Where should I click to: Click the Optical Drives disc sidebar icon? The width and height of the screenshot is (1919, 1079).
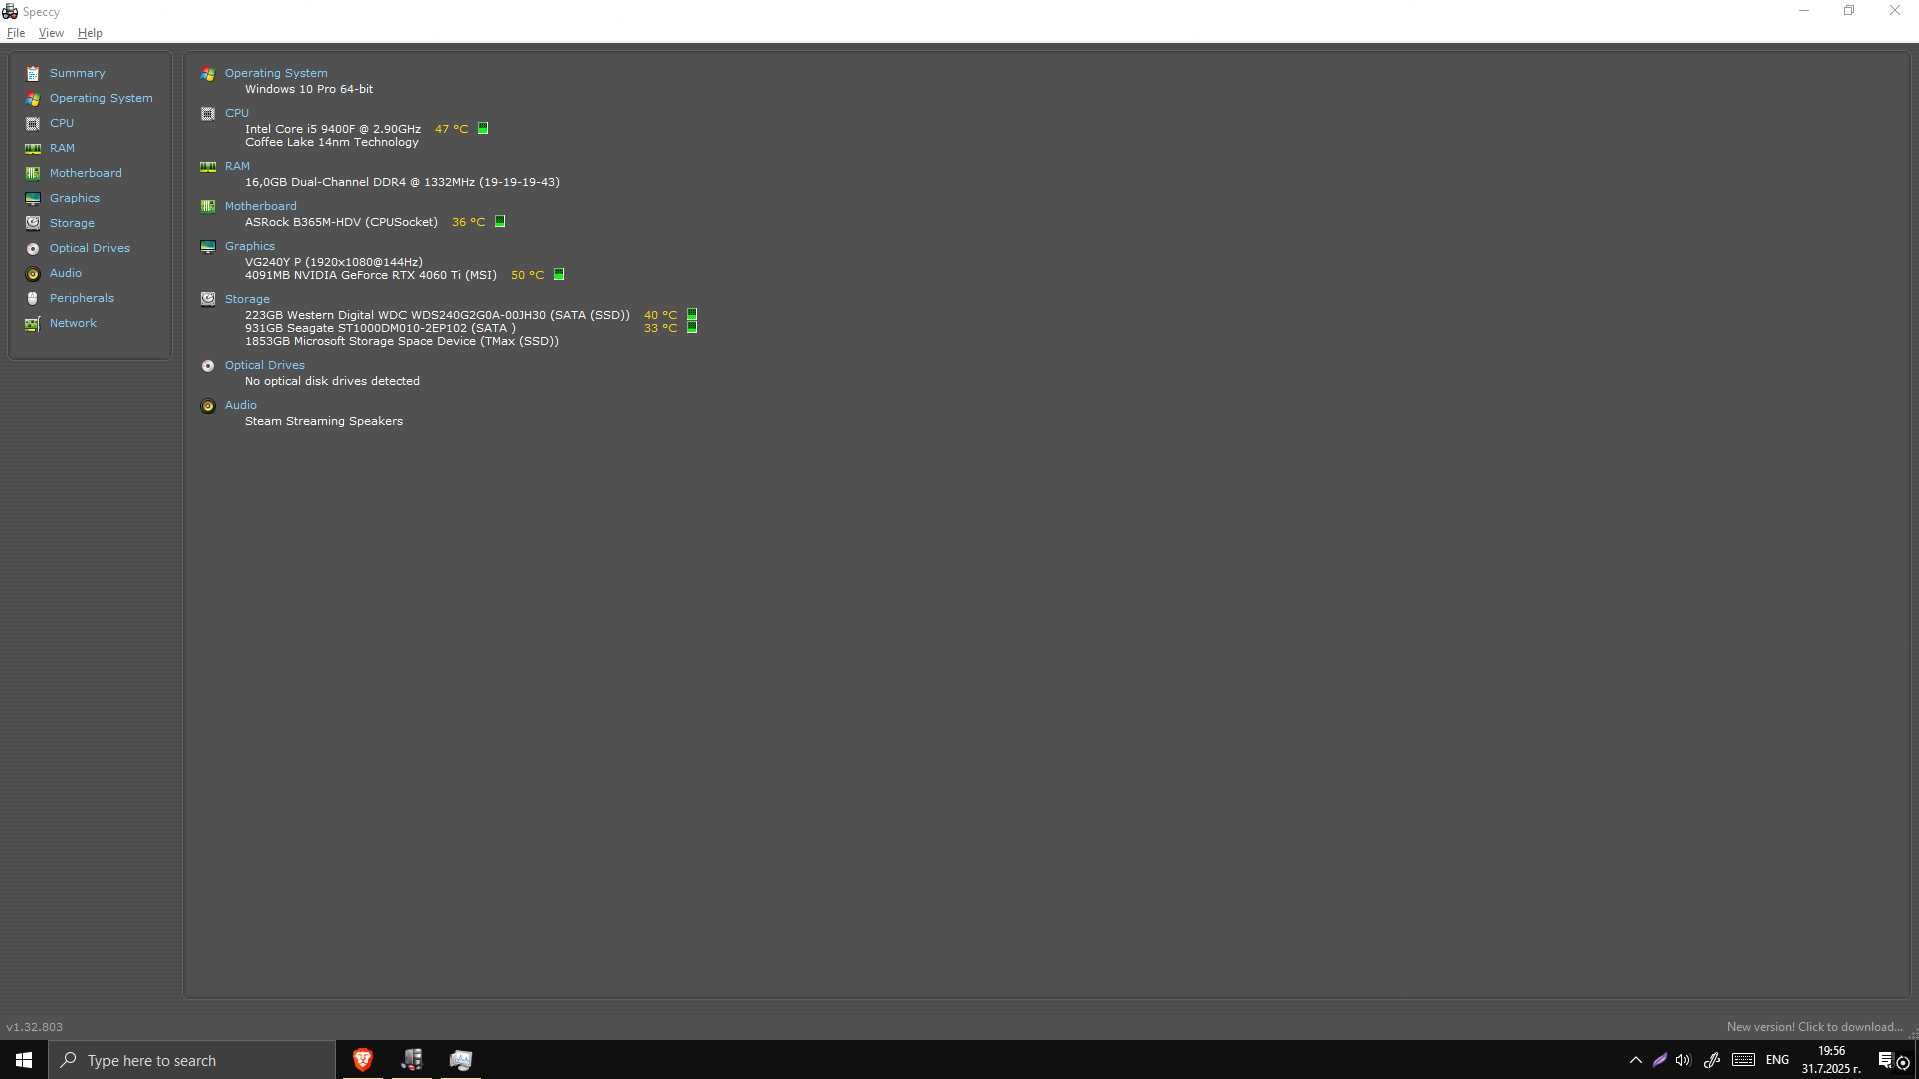click(33, 248)
